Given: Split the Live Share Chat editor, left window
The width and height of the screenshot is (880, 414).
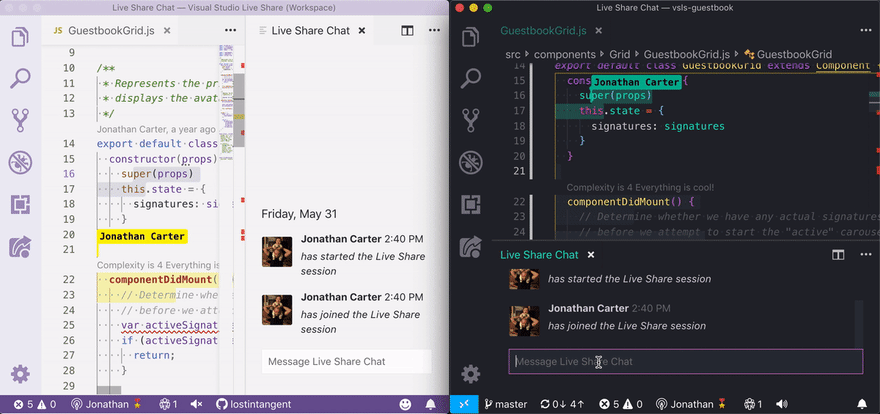Looking at the screenshot, I should point(407,31).
